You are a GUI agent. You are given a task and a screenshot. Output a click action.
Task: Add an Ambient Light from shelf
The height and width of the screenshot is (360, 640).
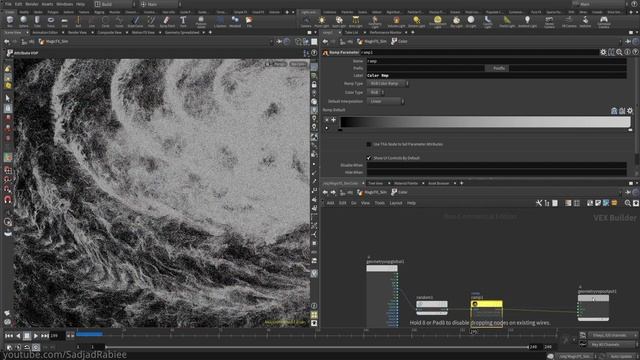click(527, 21)
